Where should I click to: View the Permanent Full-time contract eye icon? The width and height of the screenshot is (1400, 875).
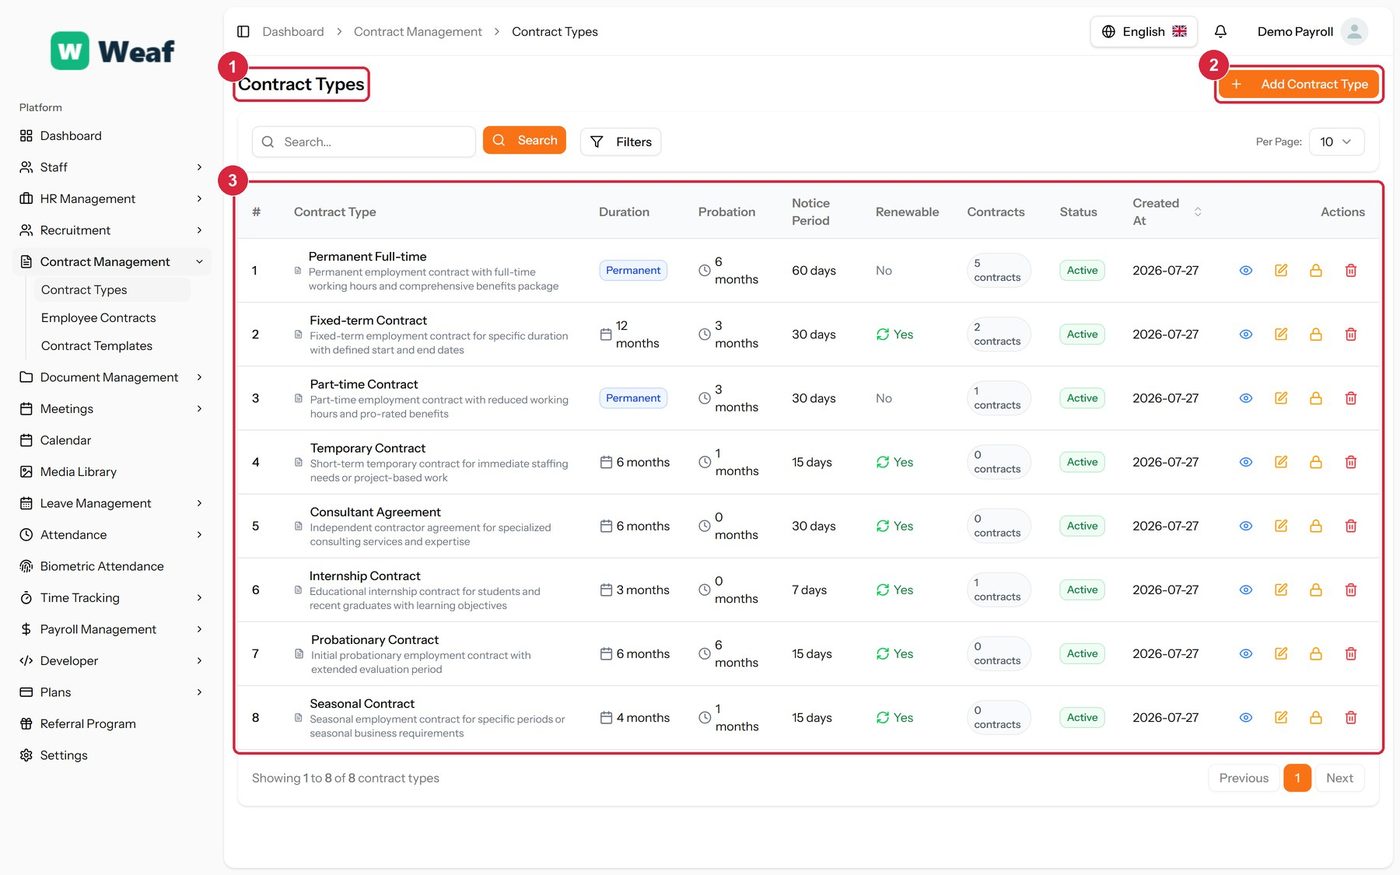coord(1246,271)
